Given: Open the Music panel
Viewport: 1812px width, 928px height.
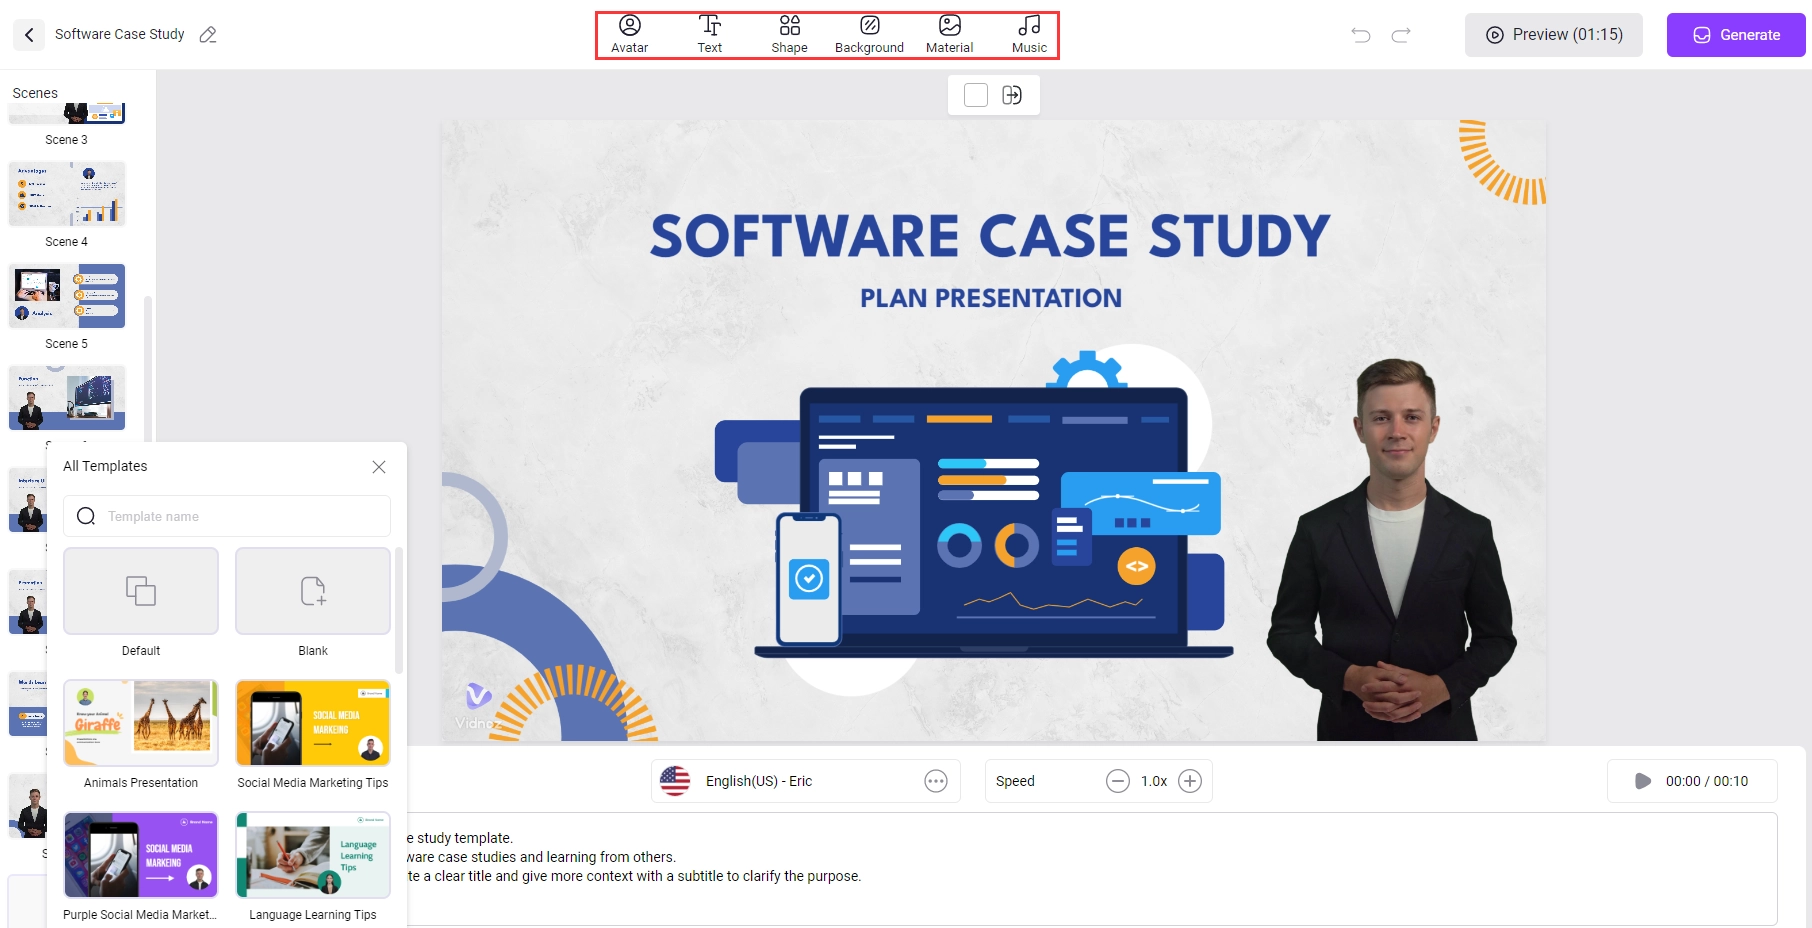Looking at the screenshot, I should (1029, 34).
